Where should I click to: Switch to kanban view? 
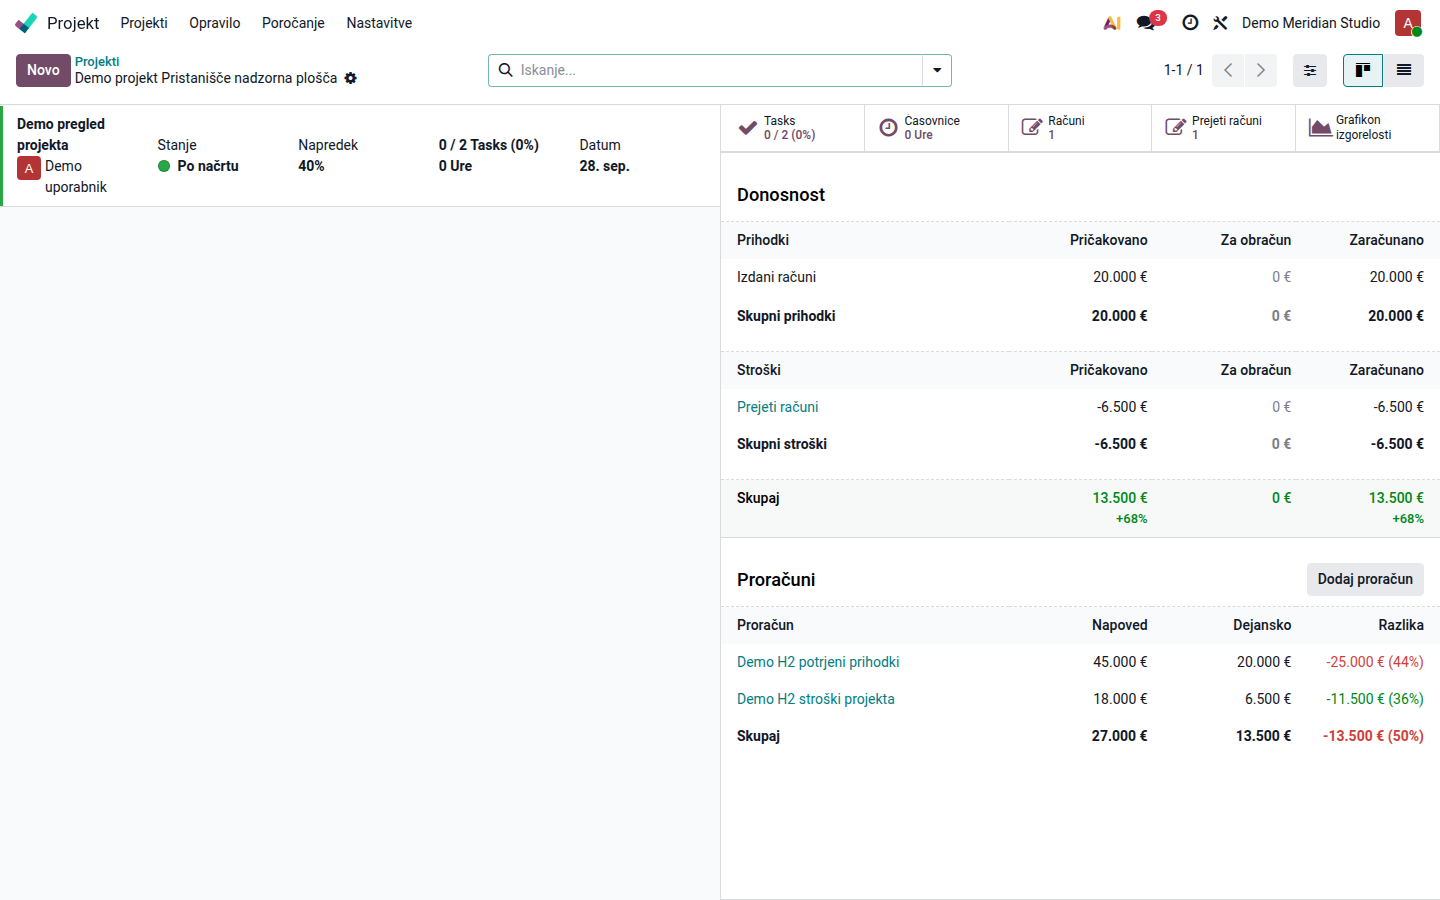tap(1363, 70)
